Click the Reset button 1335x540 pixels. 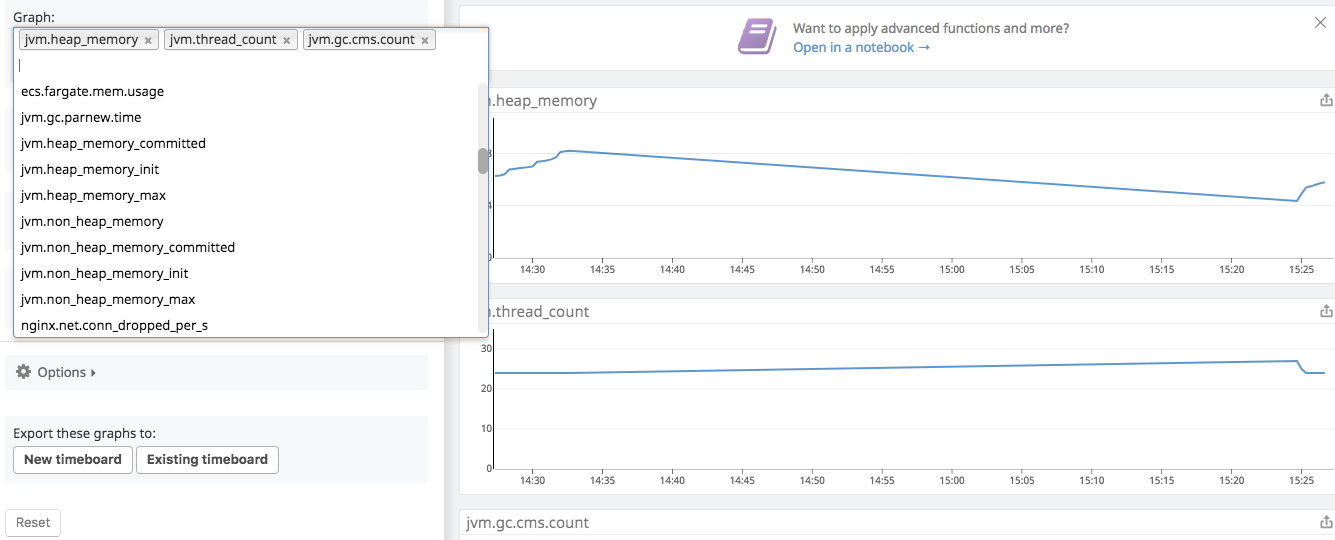33,522
